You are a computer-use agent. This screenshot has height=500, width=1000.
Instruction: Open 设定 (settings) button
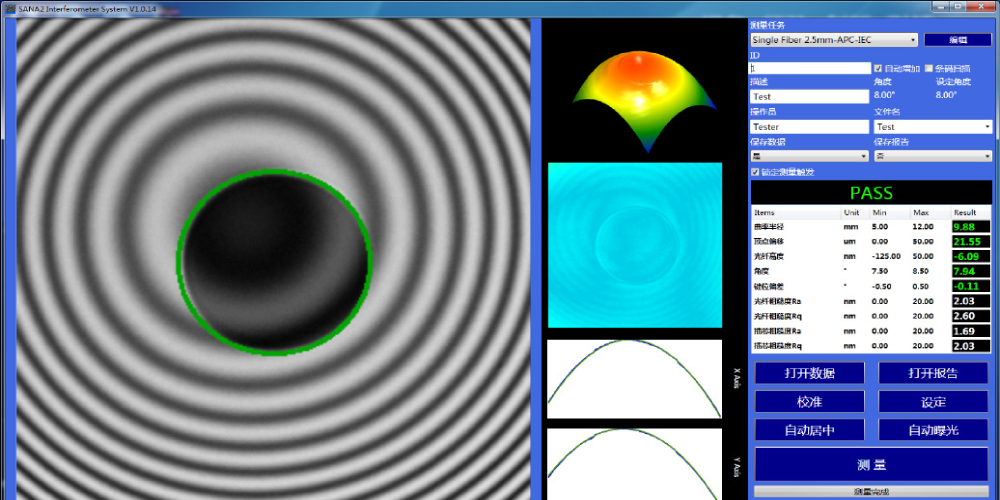point(932,402)
